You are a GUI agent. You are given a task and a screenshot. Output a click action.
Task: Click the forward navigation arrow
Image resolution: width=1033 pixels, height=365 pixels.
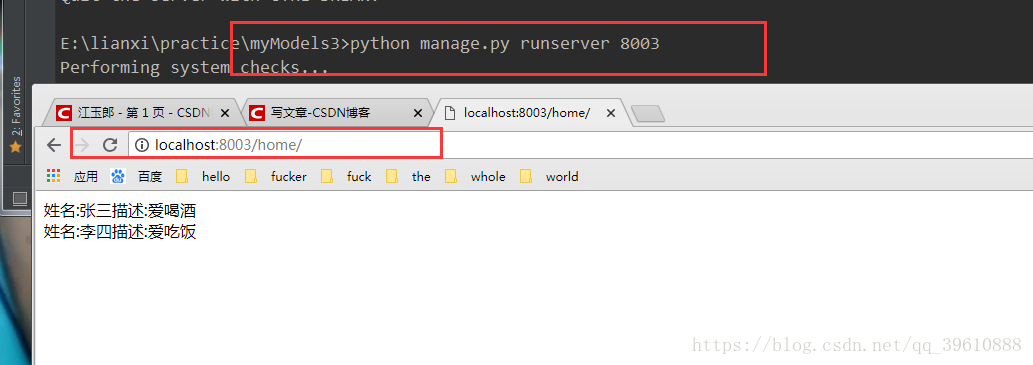click(x=82, y=145)
